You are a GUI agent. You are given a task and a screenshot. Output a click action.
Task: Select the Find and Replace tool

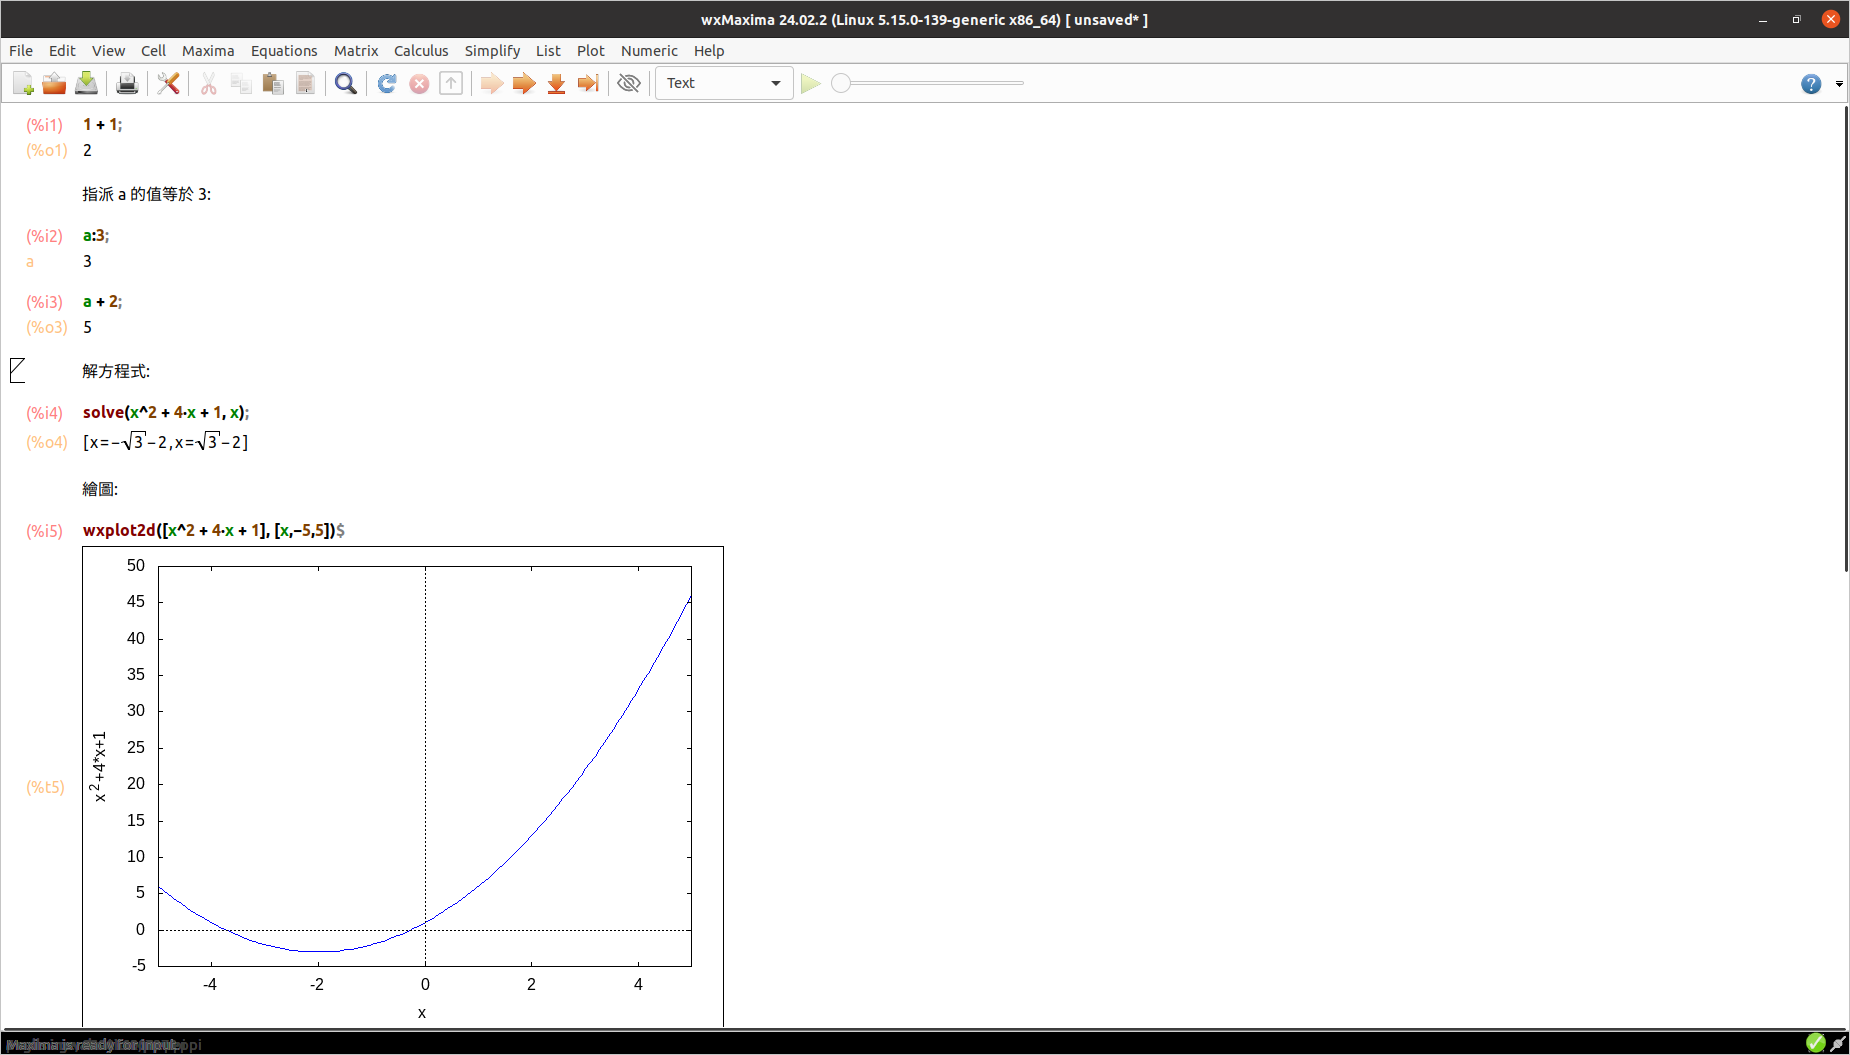(x=346, y=83)
